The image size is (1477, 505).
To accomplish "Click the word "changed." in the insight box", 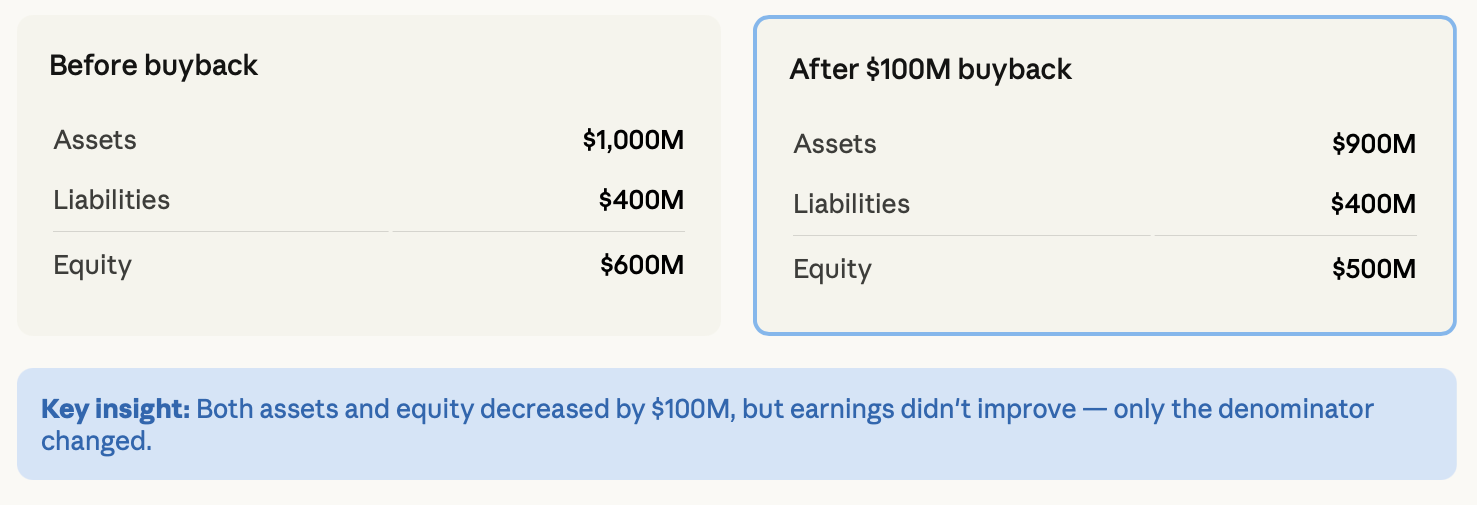I will pyautogui.click(x=96, y=441).
